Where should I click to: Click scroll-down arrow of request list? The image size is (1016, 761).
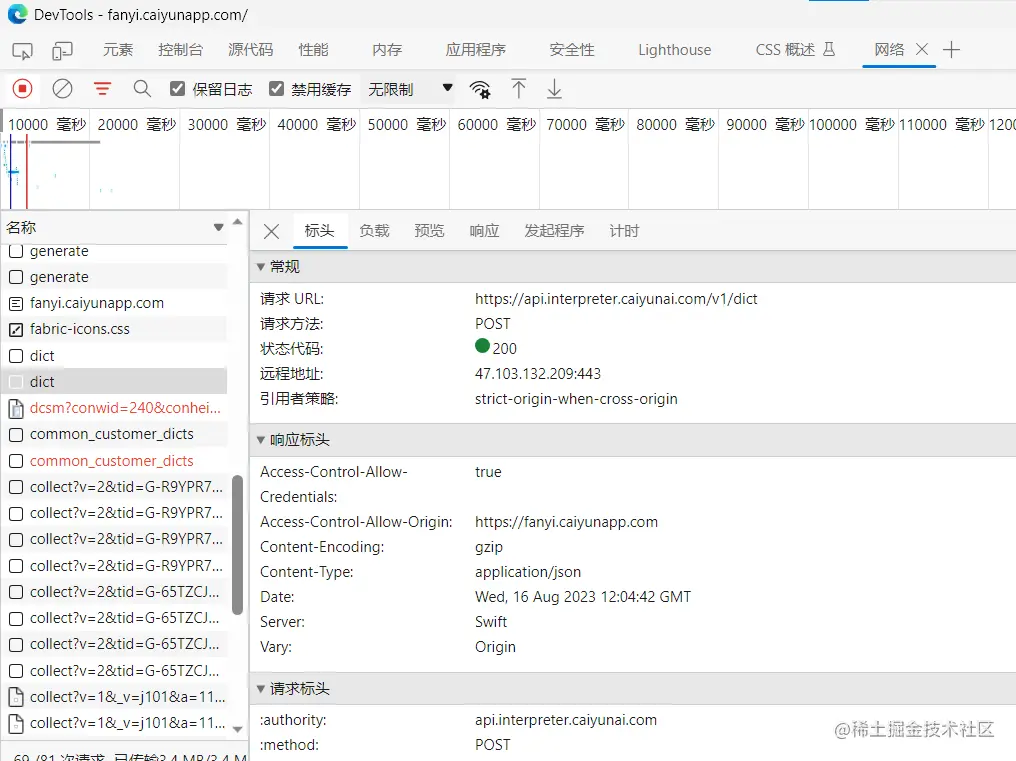click(x=238, y=729)
